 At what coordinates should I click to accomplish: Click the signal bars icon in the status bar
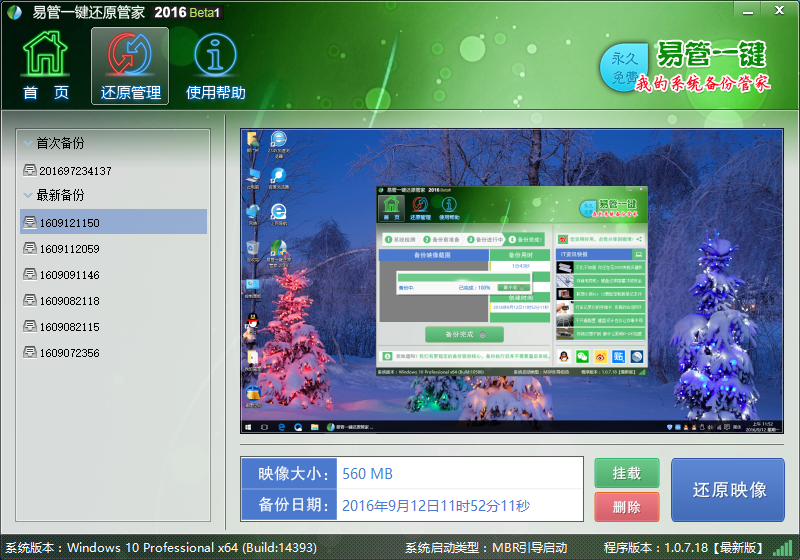[x=782, y=548]
